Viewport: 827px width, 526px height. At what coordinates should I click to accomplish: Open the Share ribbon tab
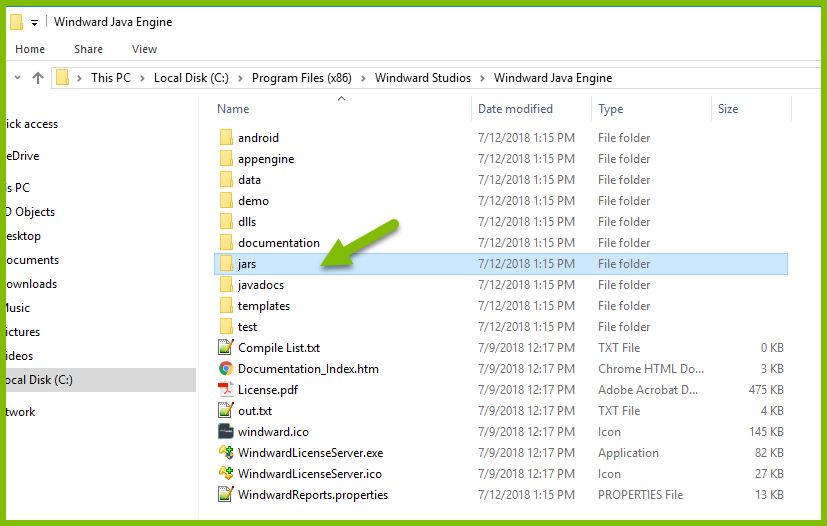click(x=88, y=49)
